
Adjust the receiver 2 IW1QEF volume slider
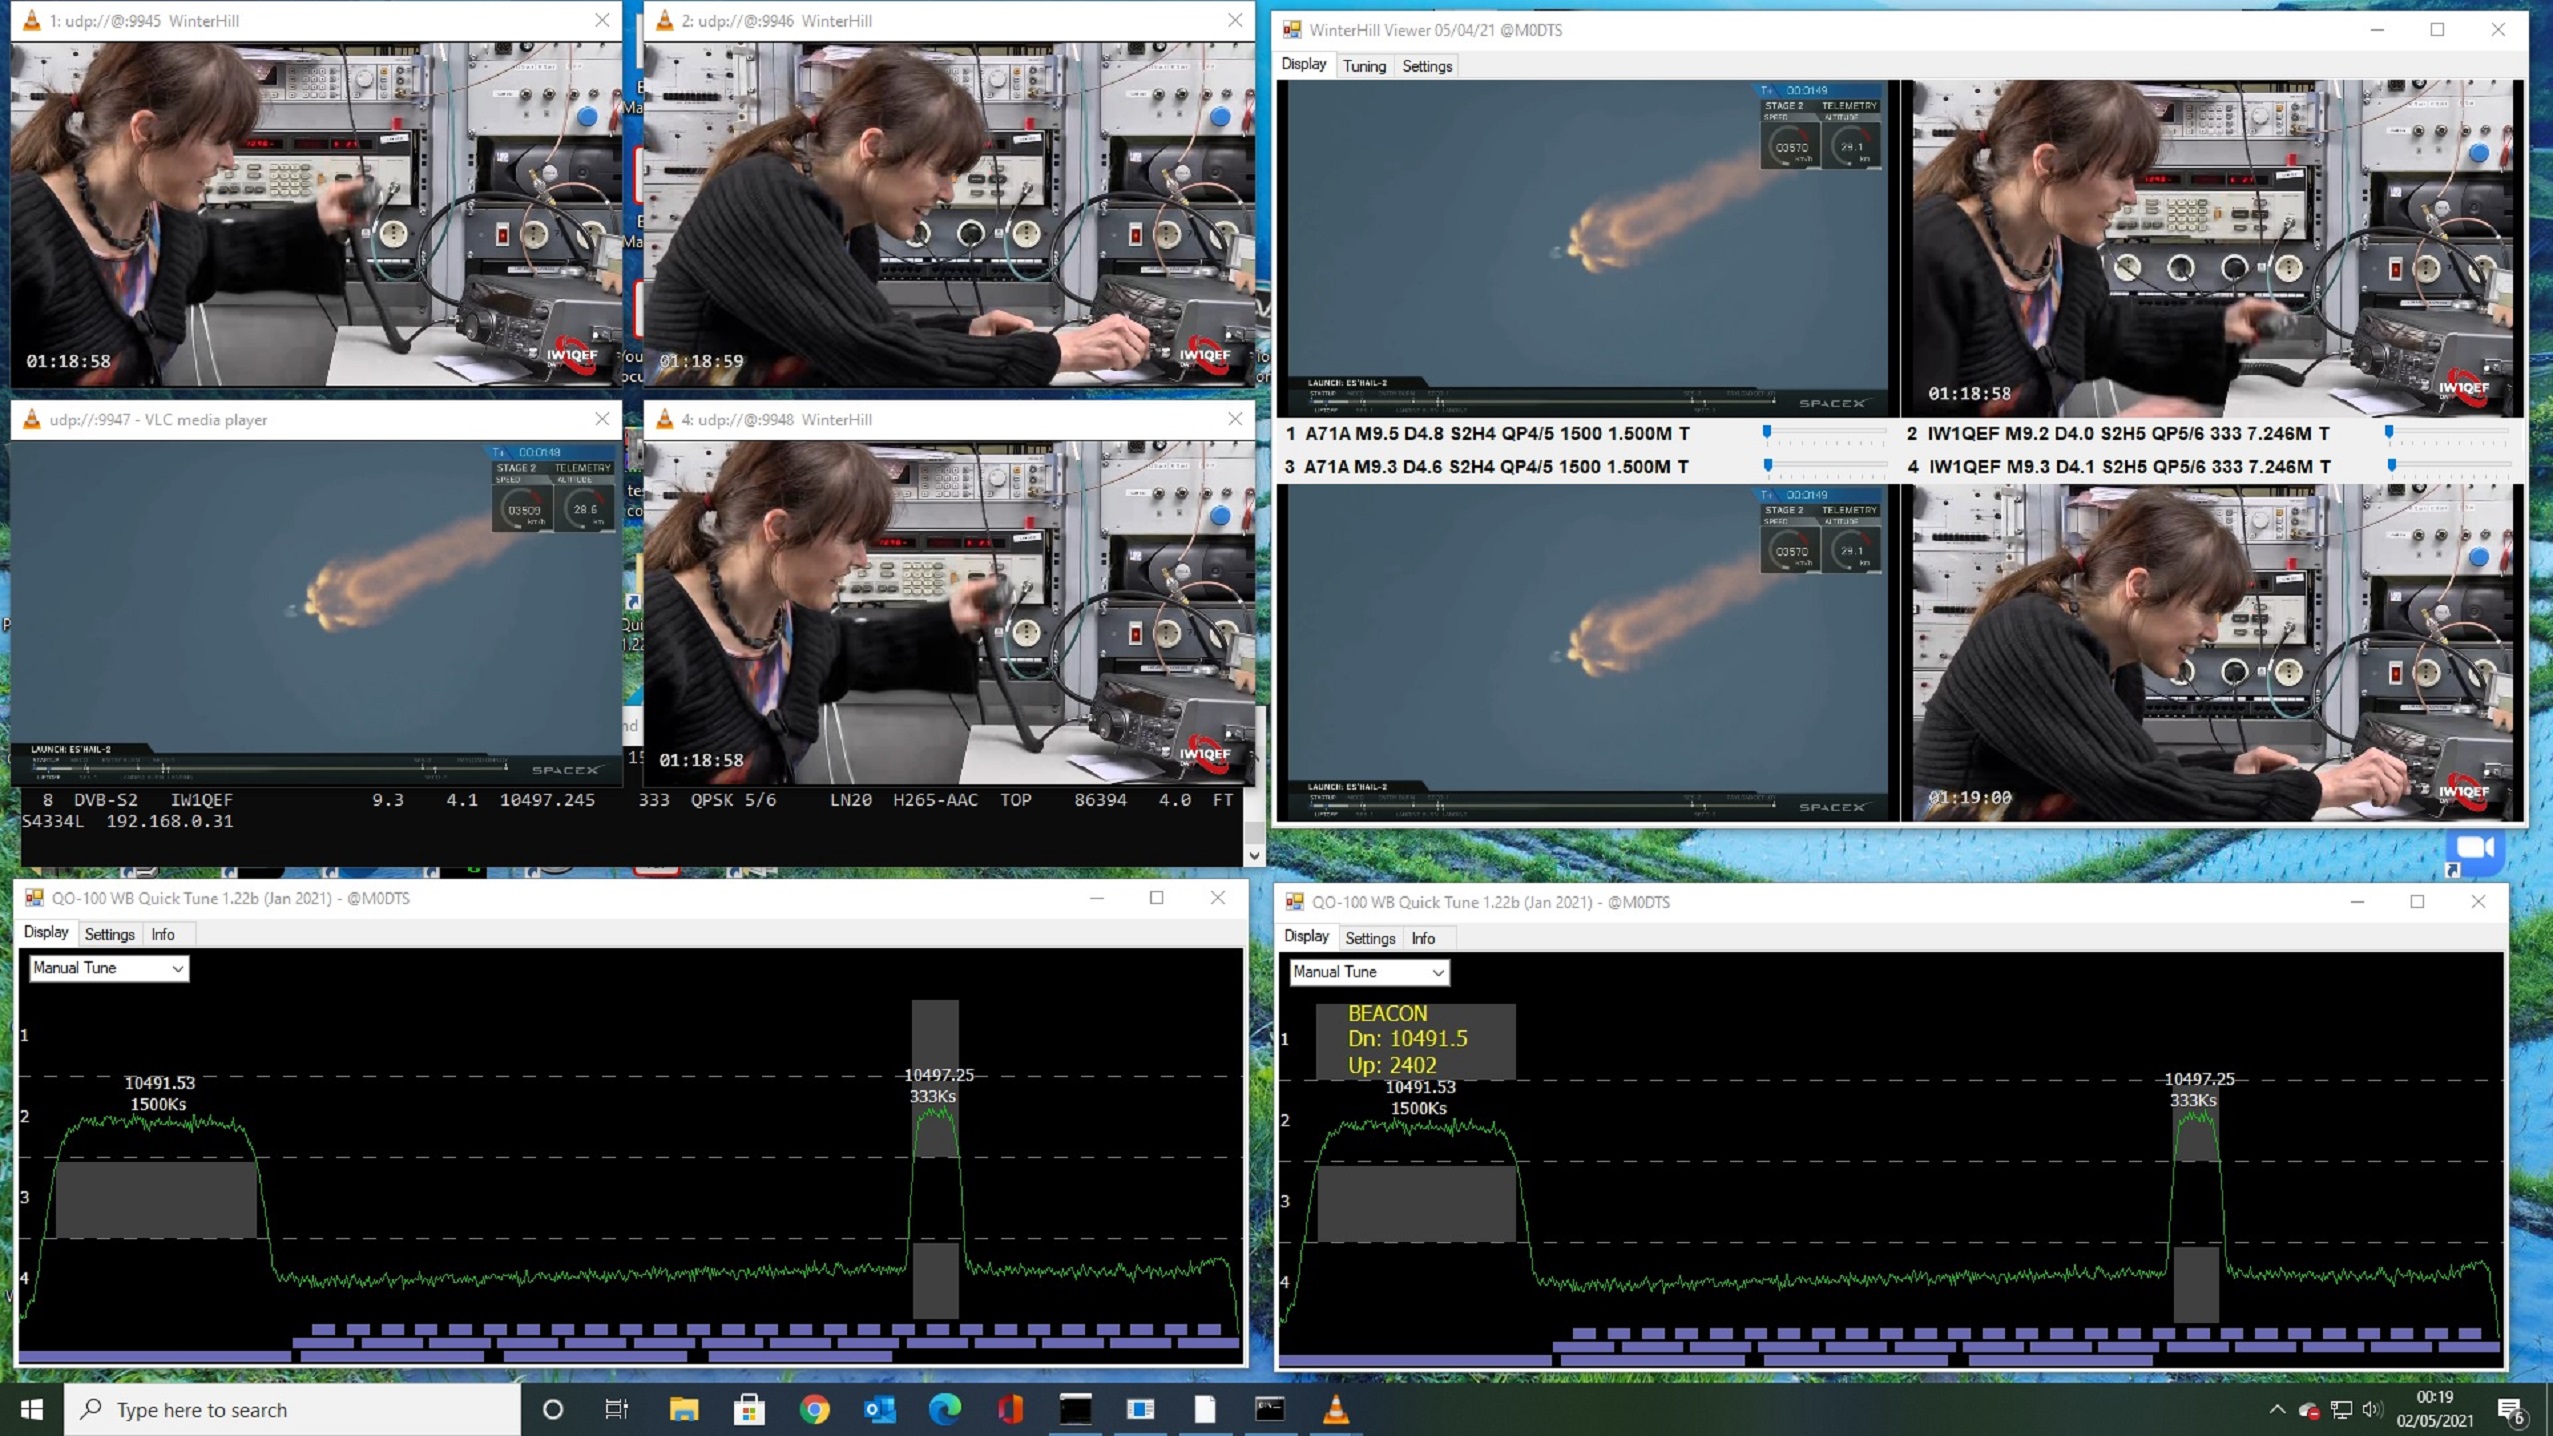click(x=2447, y=432)
